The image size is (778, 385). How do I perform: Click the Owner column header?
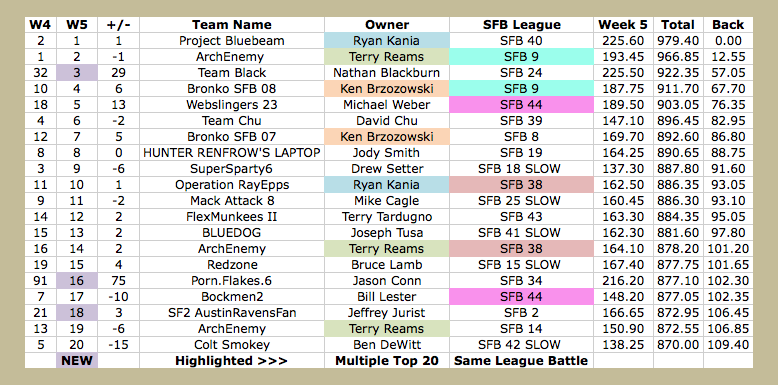coord(387,25)
